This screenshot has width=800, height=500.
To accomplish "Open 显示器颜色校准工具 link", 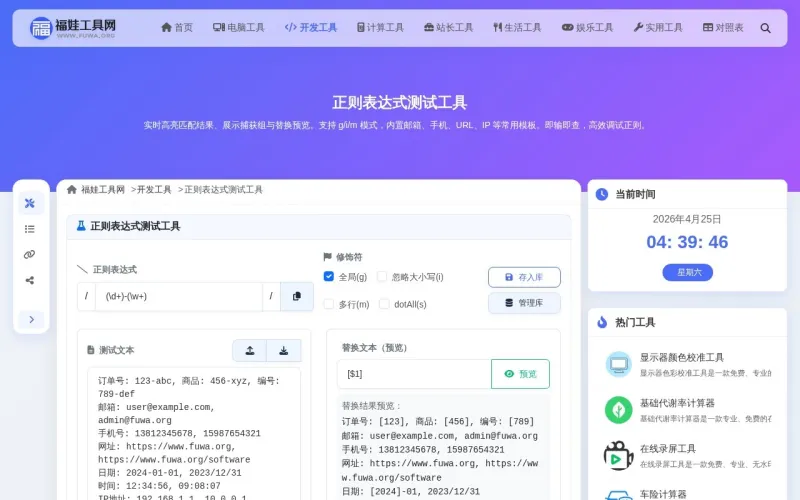I will tap(682, 357).
